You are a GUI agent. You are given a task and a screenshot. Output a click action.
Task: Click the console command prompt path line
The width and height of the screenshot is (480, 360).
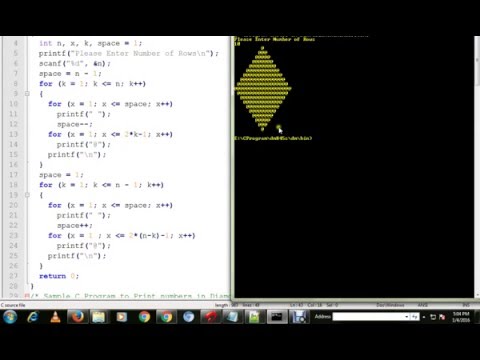coord(273,138)
